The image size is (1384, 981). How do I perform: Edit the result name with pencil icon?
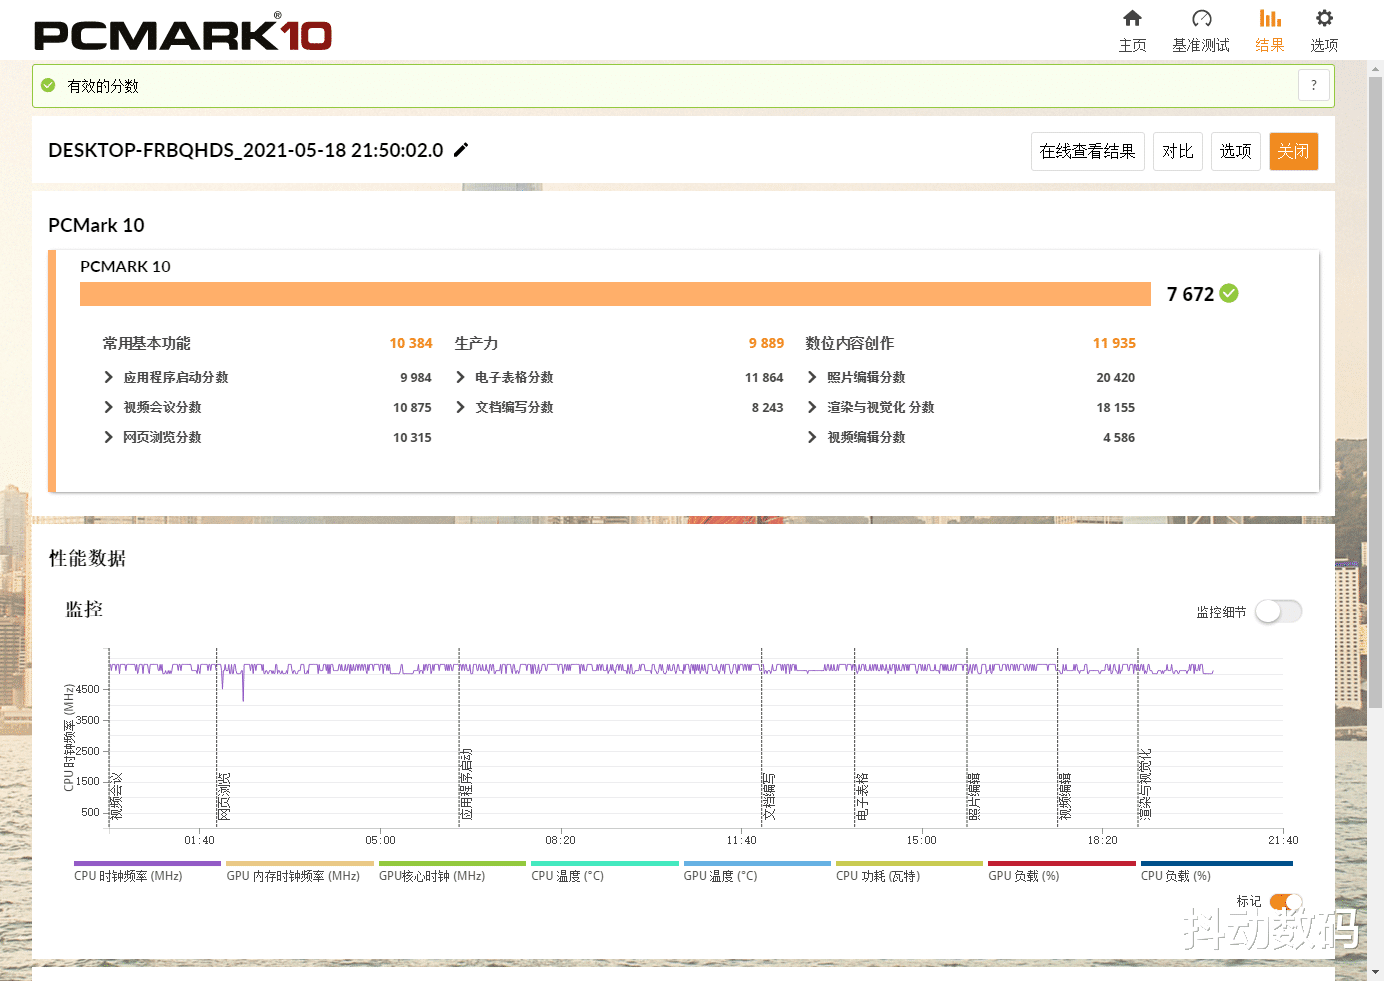tap(461, 150)
